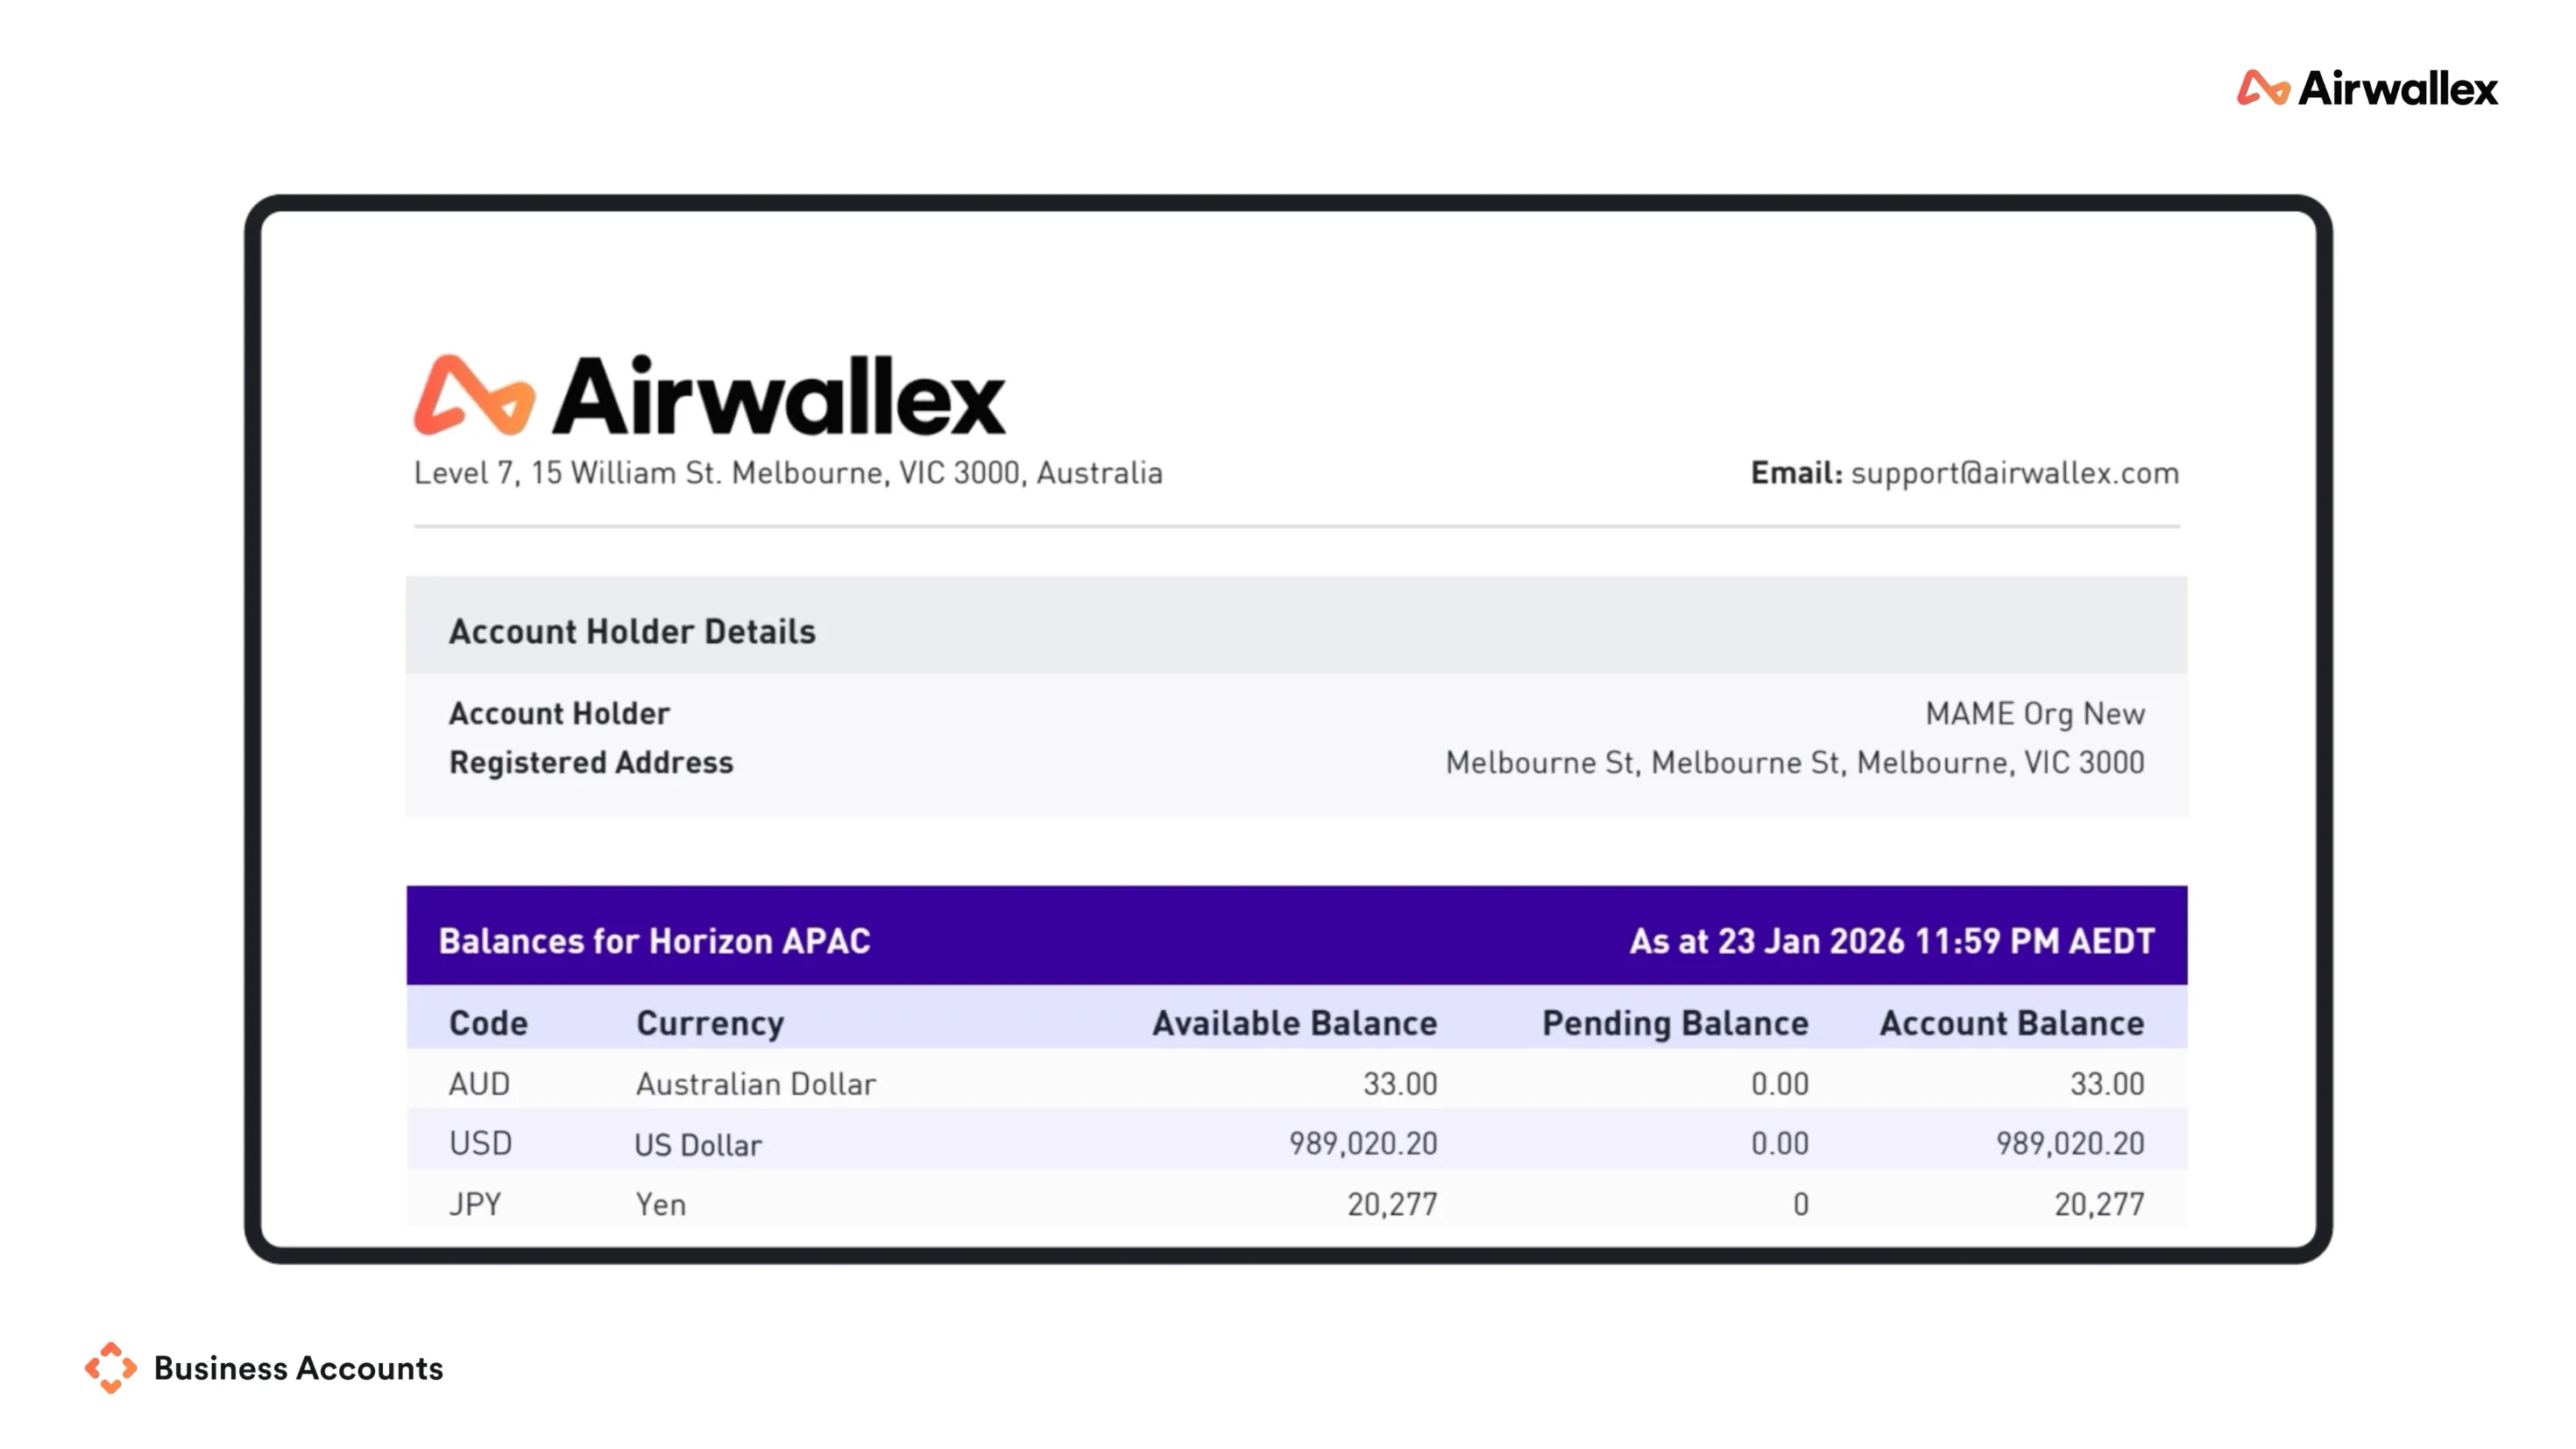
Task: Click the registered address value Melbourne St
Action: tap(1794, 762)
